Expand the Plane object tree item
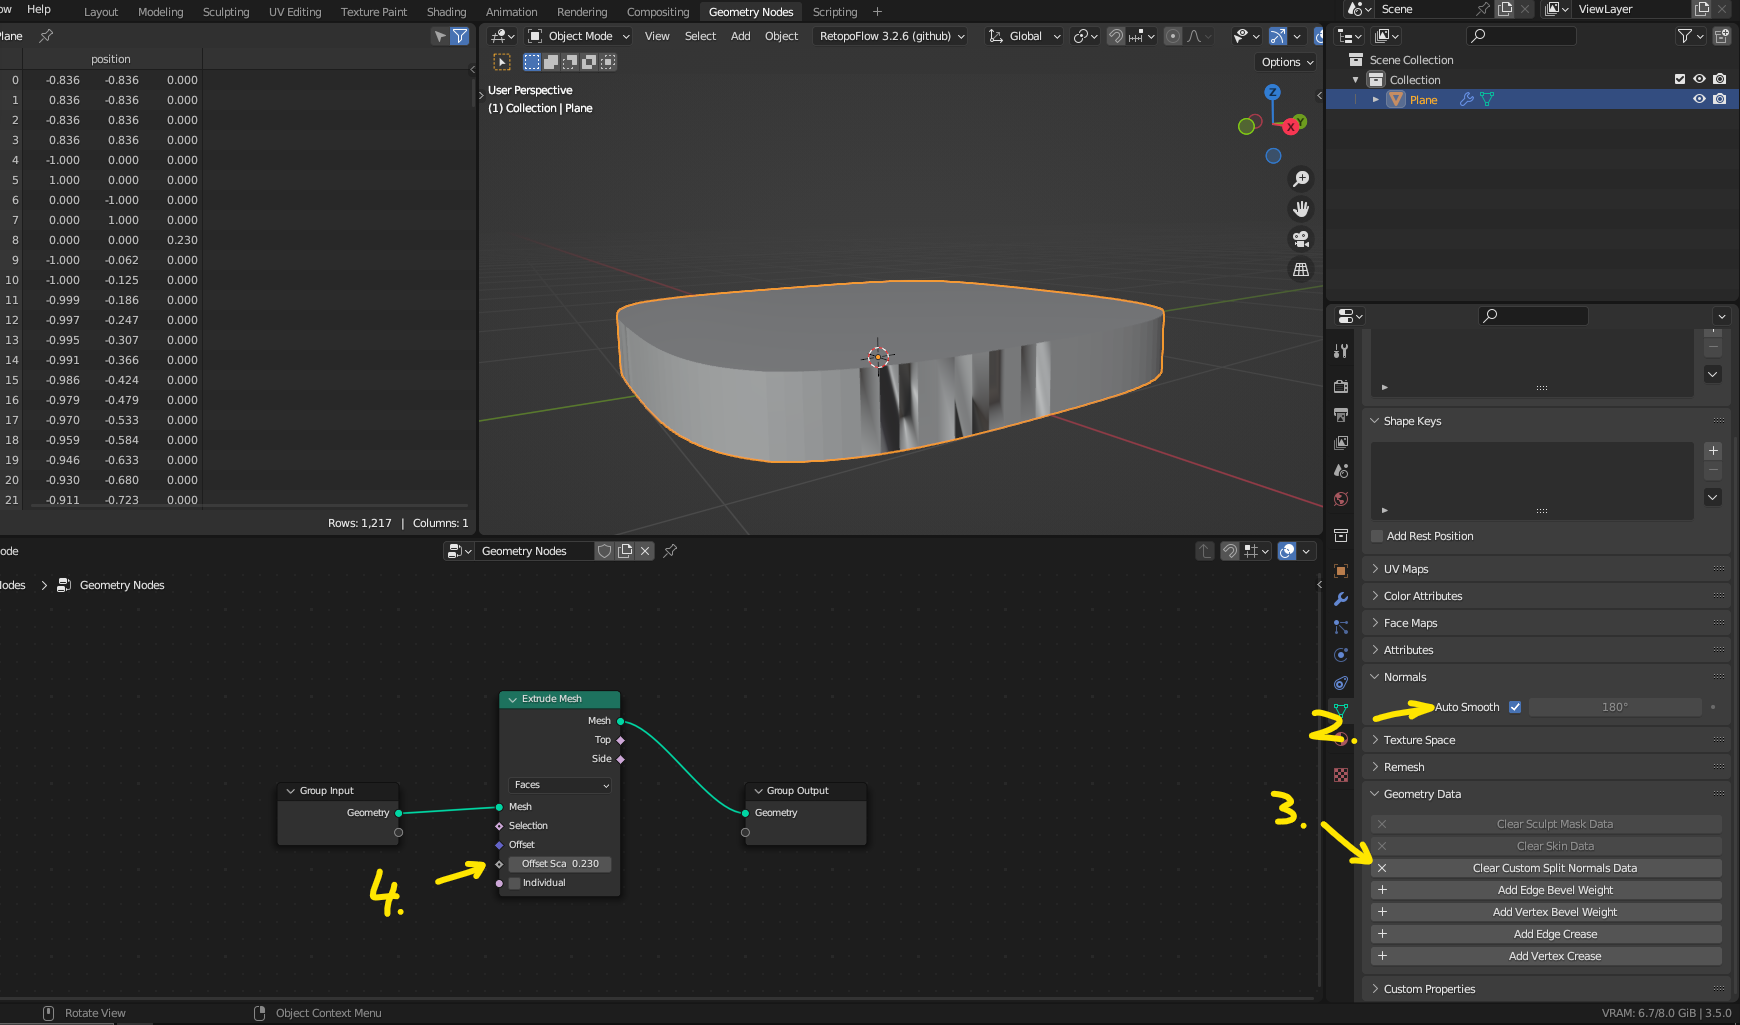 (1376, 99)
